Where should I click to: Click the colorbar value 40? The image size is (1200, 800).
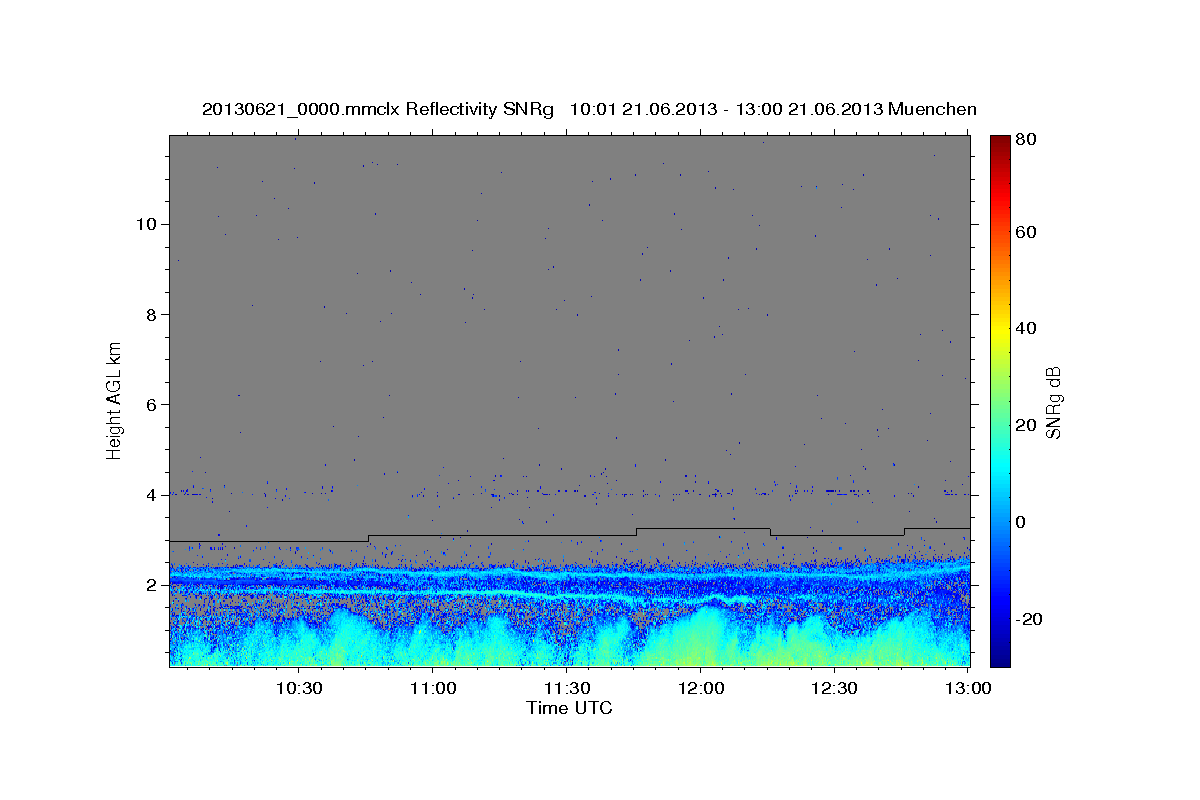pos(1027,328)
